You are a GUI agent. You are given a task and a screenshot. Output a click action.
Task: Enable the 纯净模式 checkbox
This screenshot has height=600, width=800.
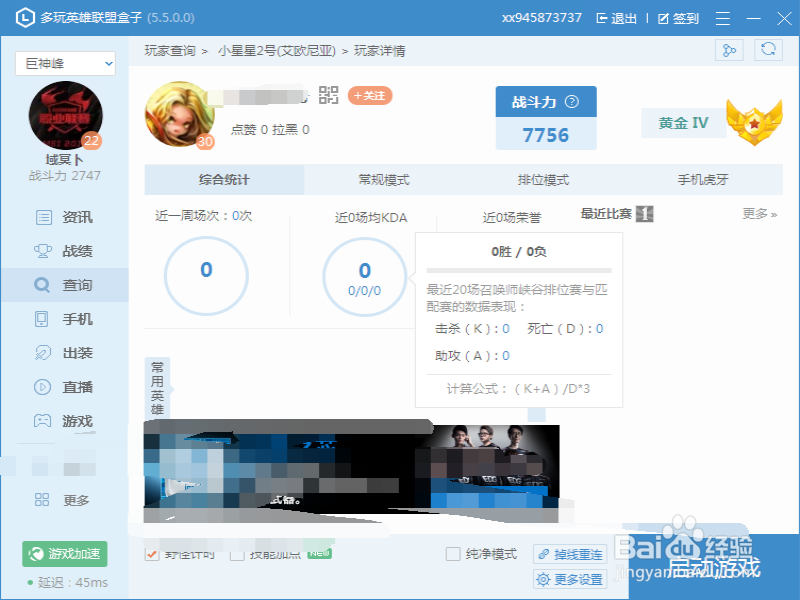click(x=453, y=554)
